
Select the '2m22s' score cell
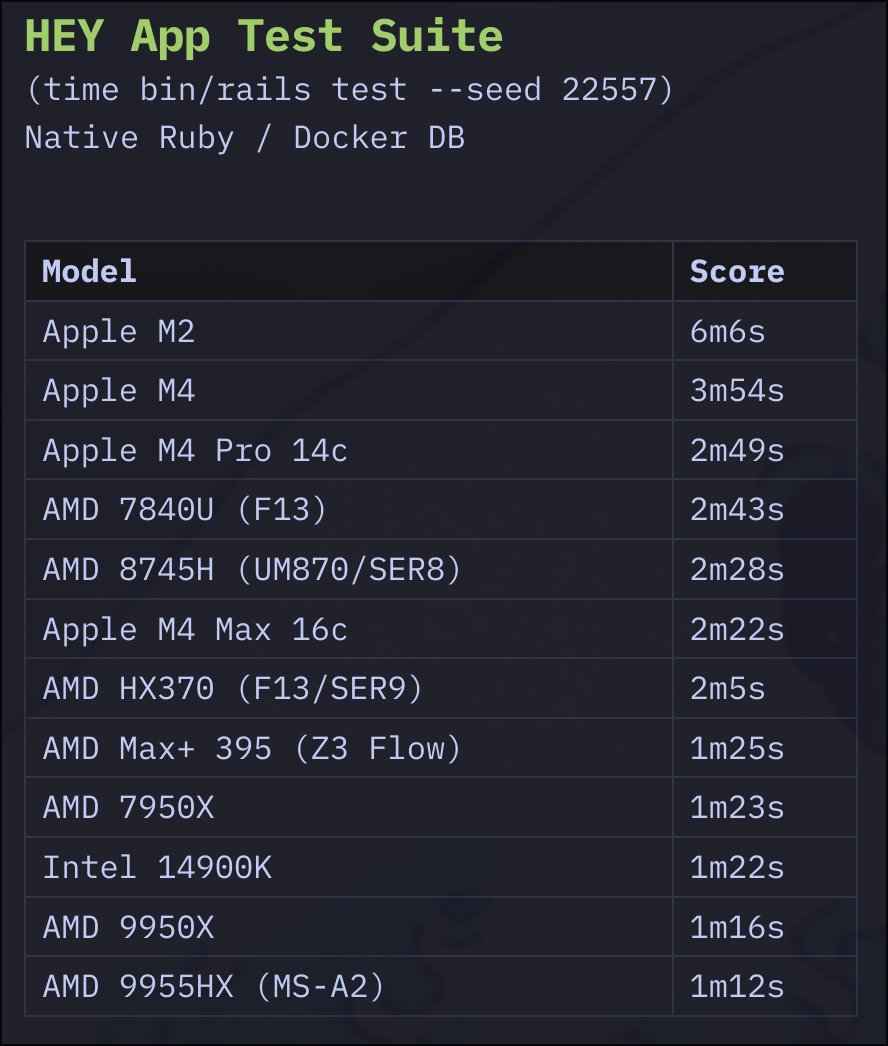point(765,629)
